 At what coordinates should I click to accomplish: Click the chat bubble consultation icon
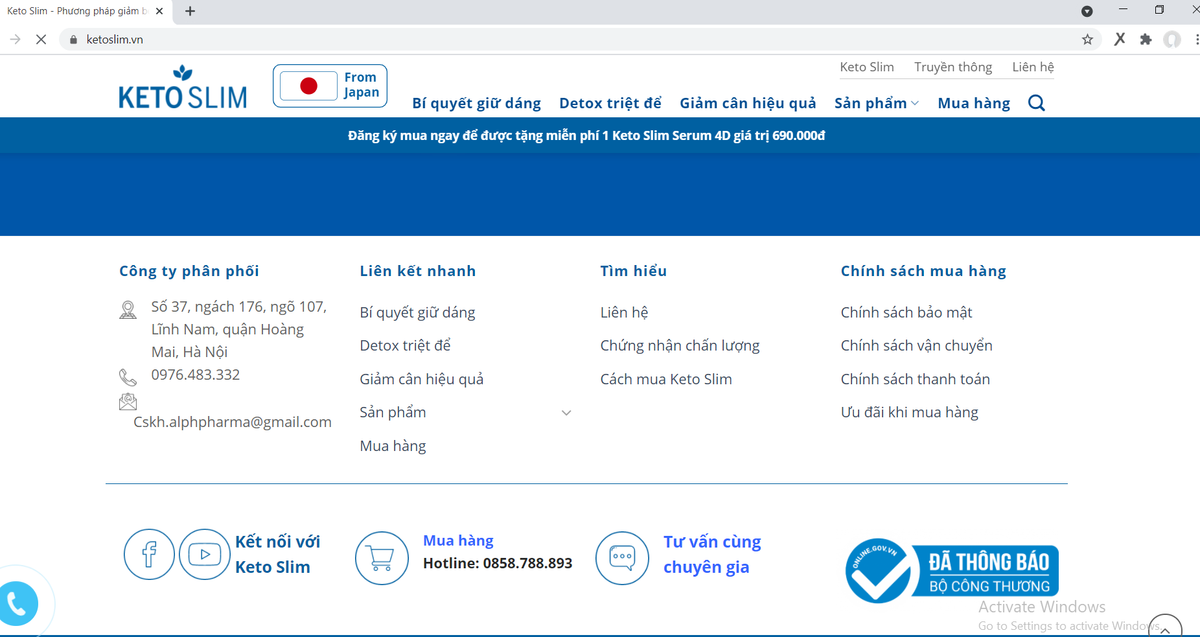[621, 557]
